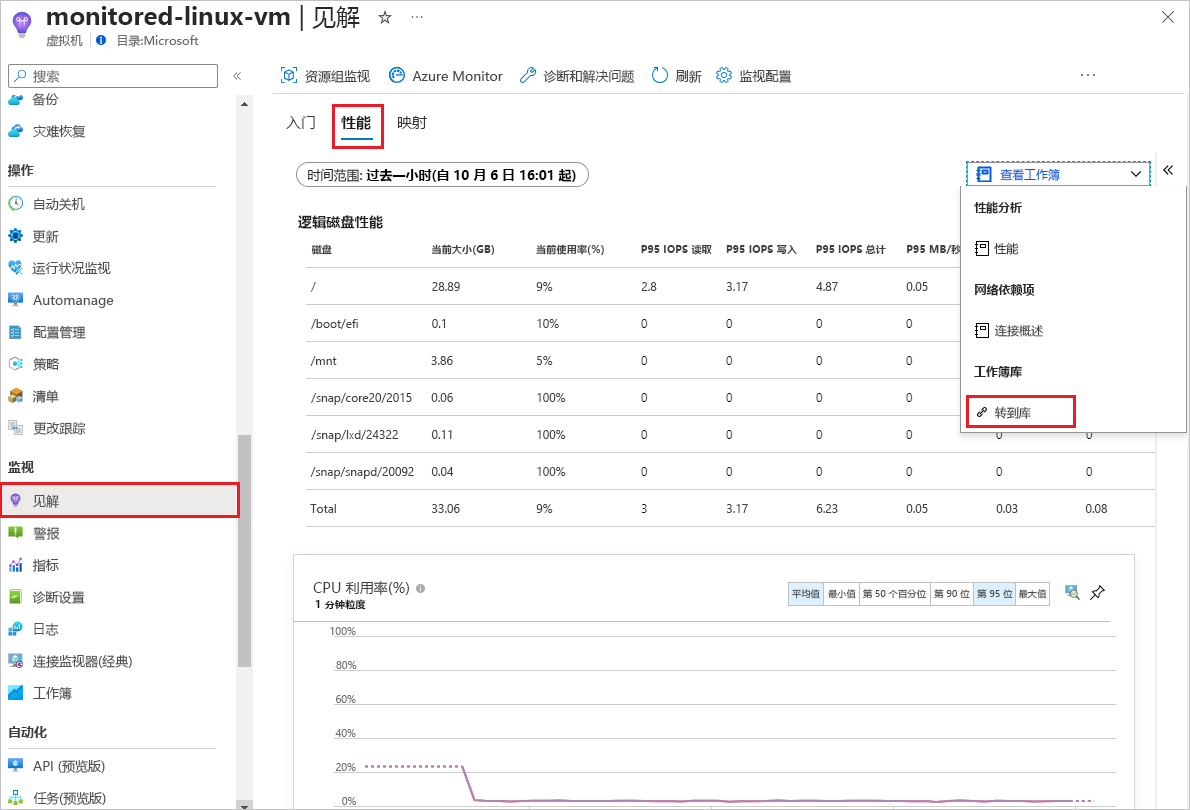Open the ellipsis menu next to the title star
Screen dimensions: 1190x810
click(417, 17)
